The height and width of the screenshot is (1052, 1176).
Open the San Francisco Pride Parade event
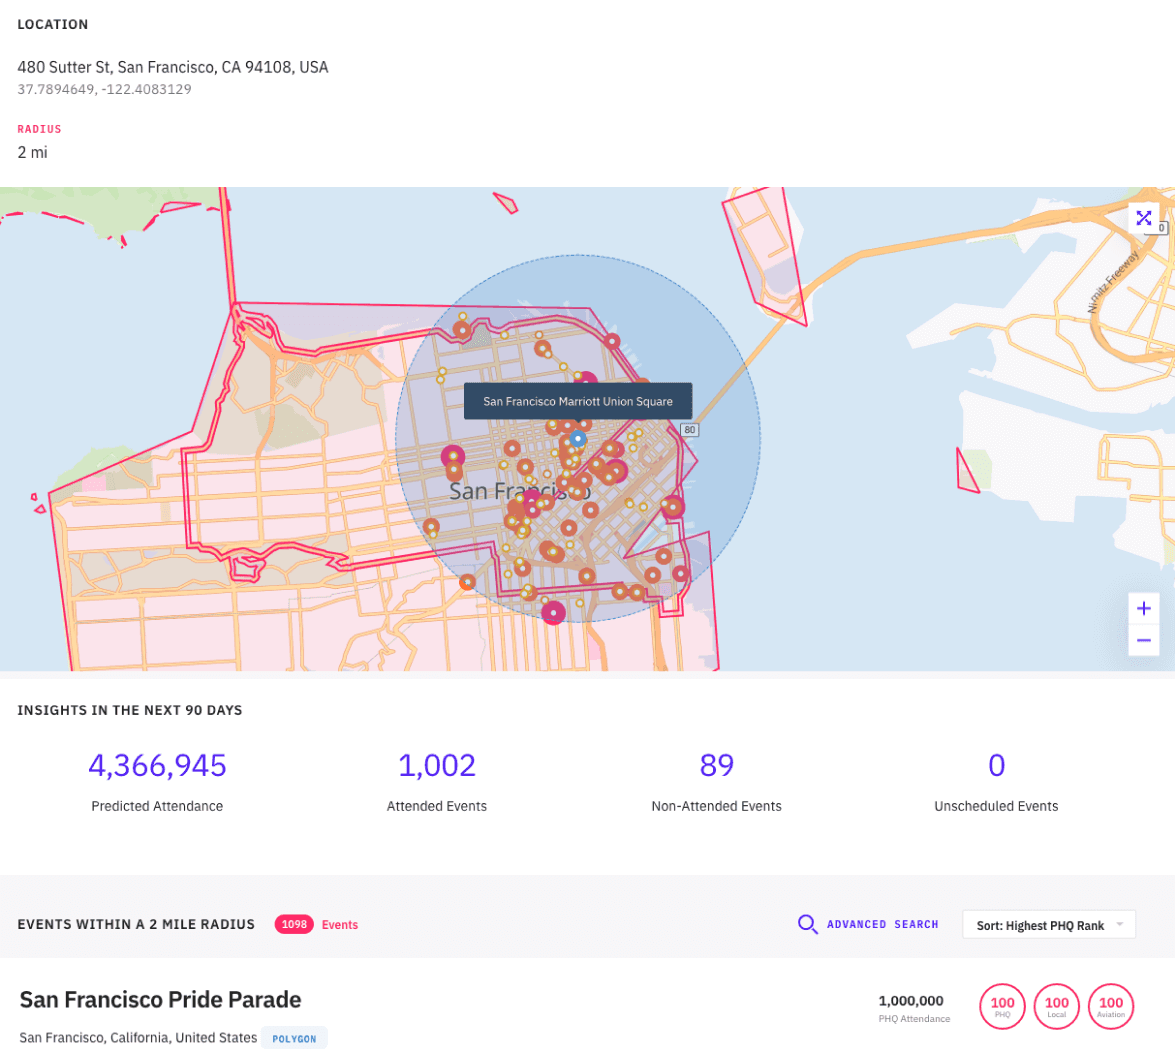tap(161, 999)
